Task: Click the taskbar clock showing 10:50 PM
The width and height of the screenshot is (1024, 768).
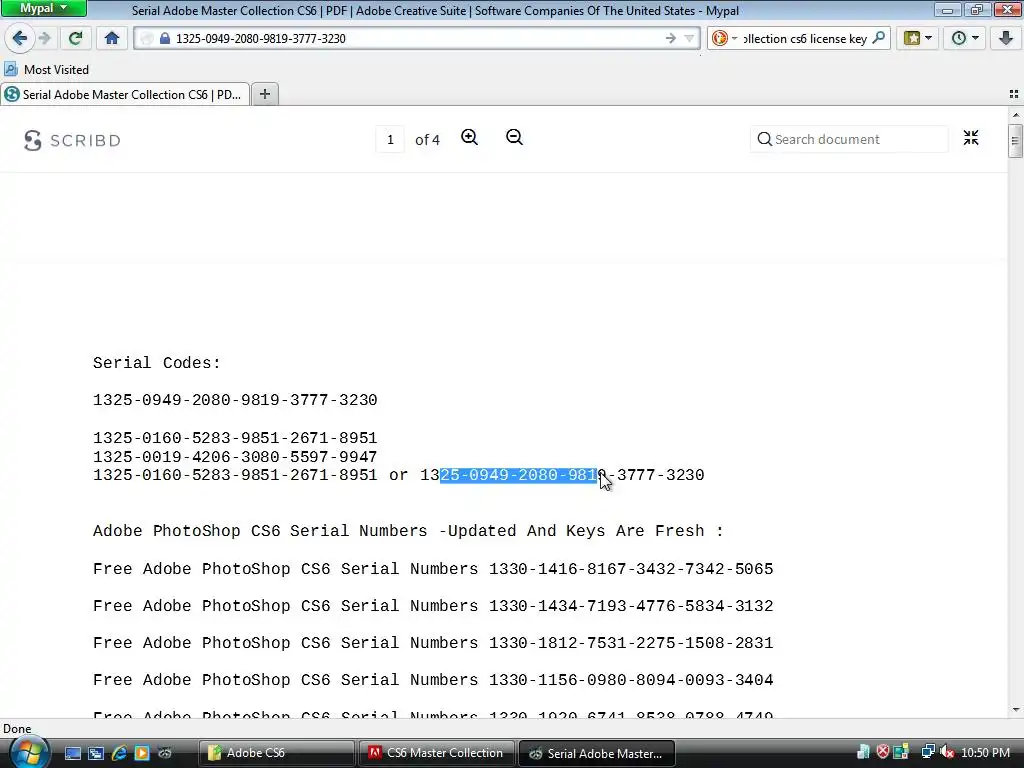Action: (985, 753)
